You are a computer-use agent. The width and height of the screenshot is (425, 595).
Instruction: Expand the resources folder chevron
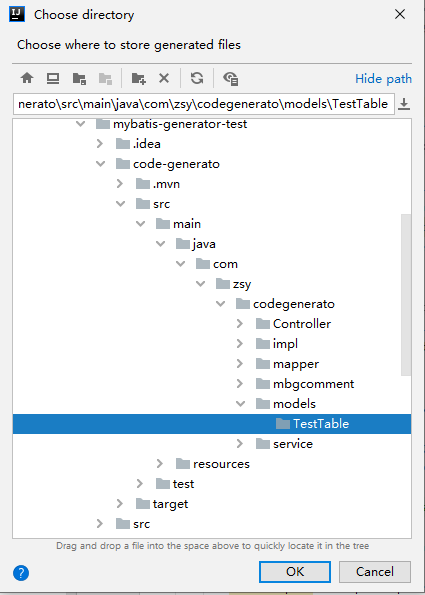160,464
